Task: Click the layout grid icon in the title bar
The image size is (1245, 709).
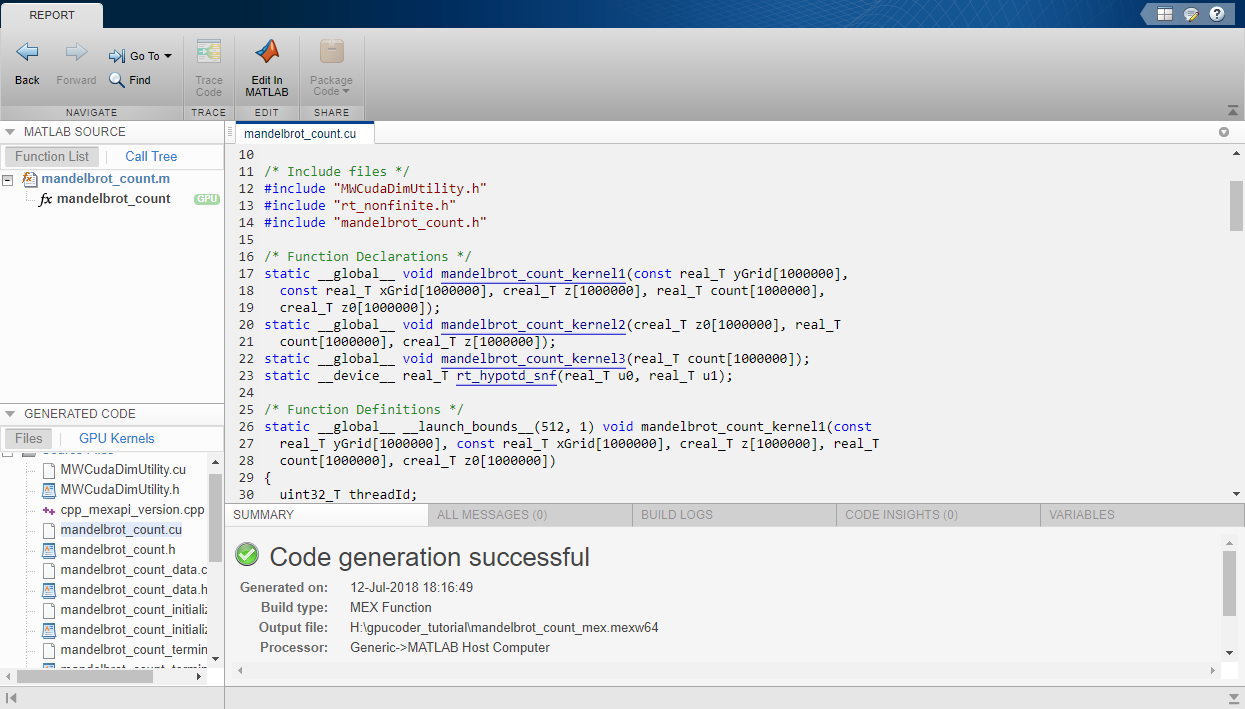Action: [1163, 13]
